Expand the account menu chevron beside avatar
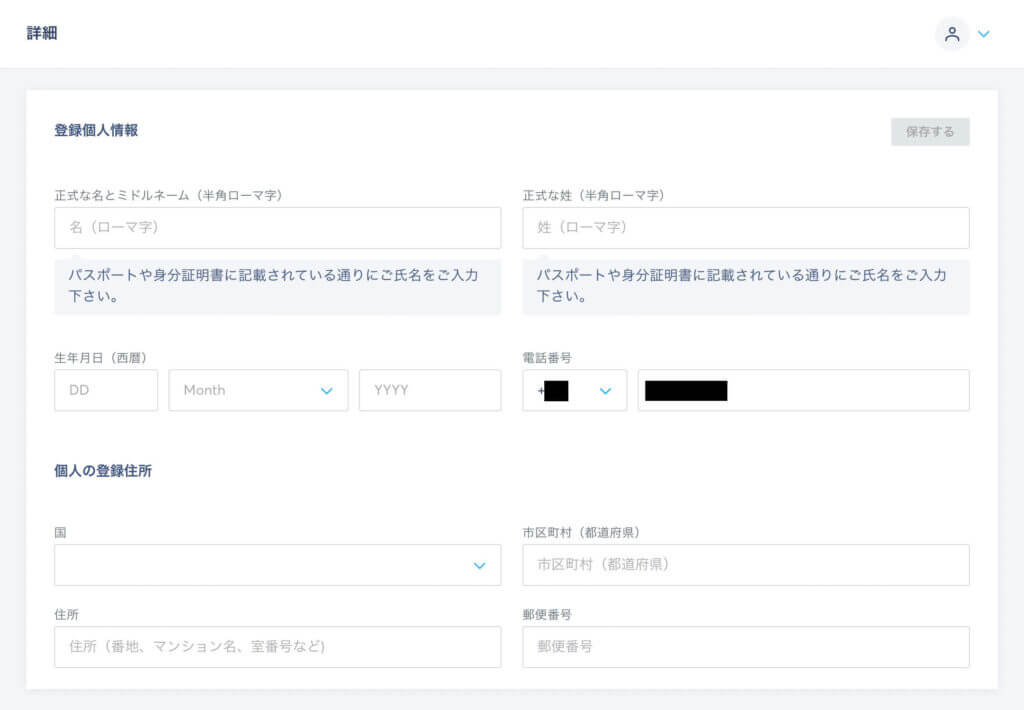The image size is (1024, 710). tap(984, 34)
